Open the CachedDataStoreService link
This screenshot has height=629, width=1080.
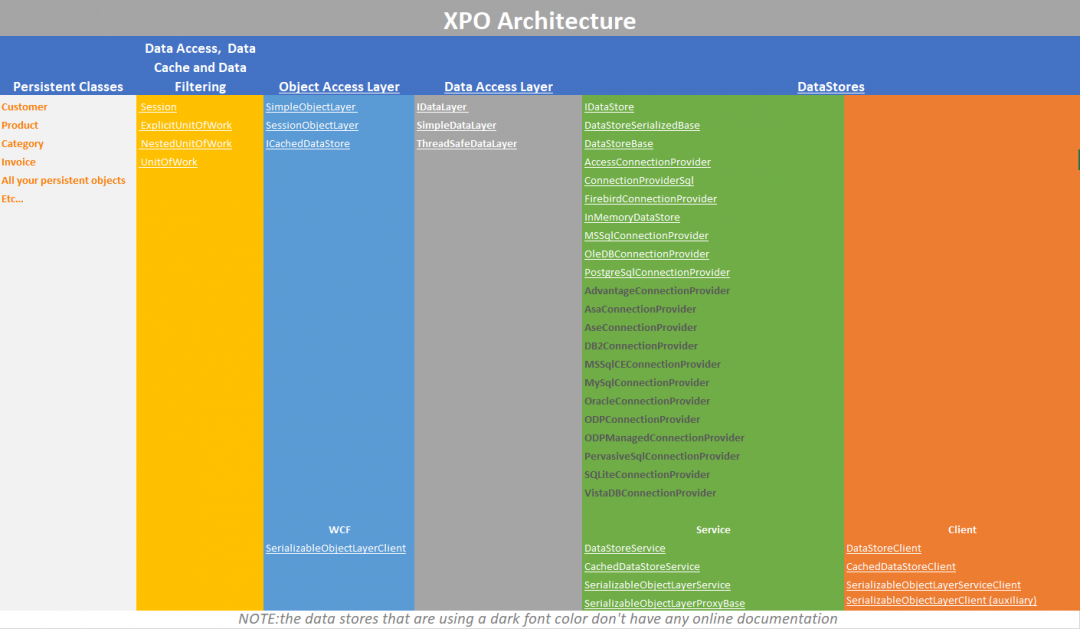pos(642,566)
